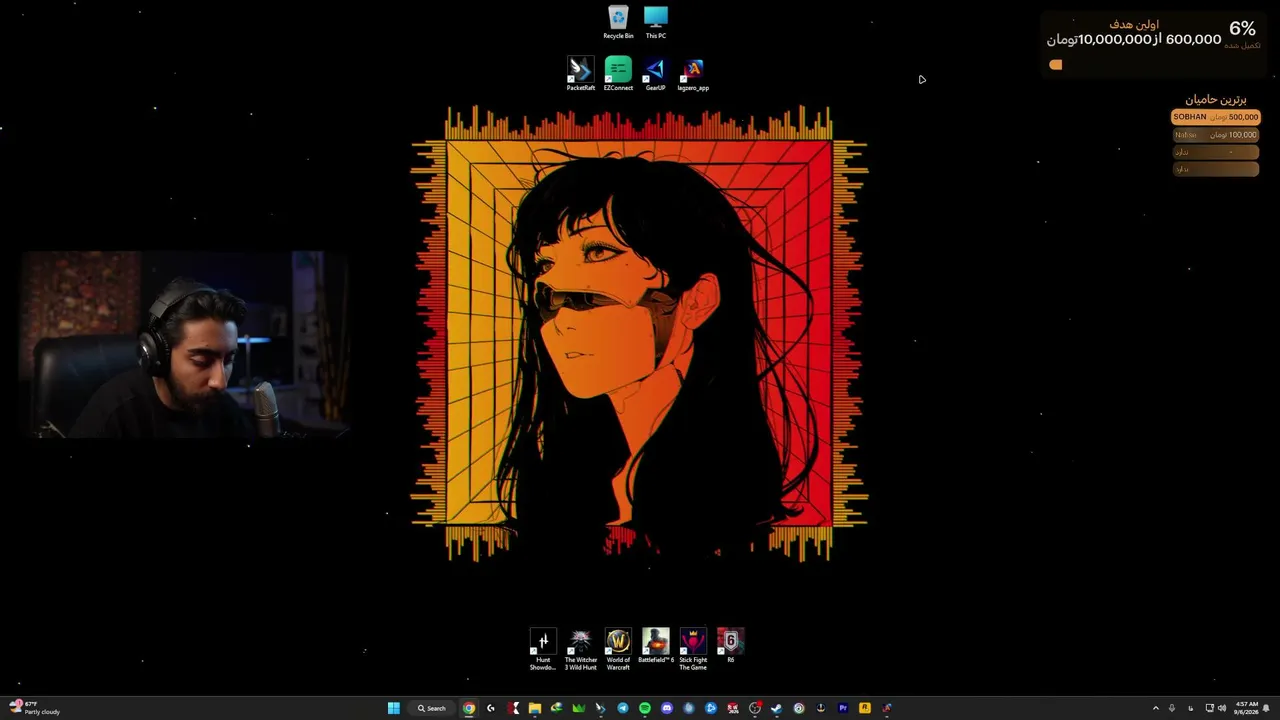Click the streamer webcam overlay
Screen dimensions: 1280x720
185,345
